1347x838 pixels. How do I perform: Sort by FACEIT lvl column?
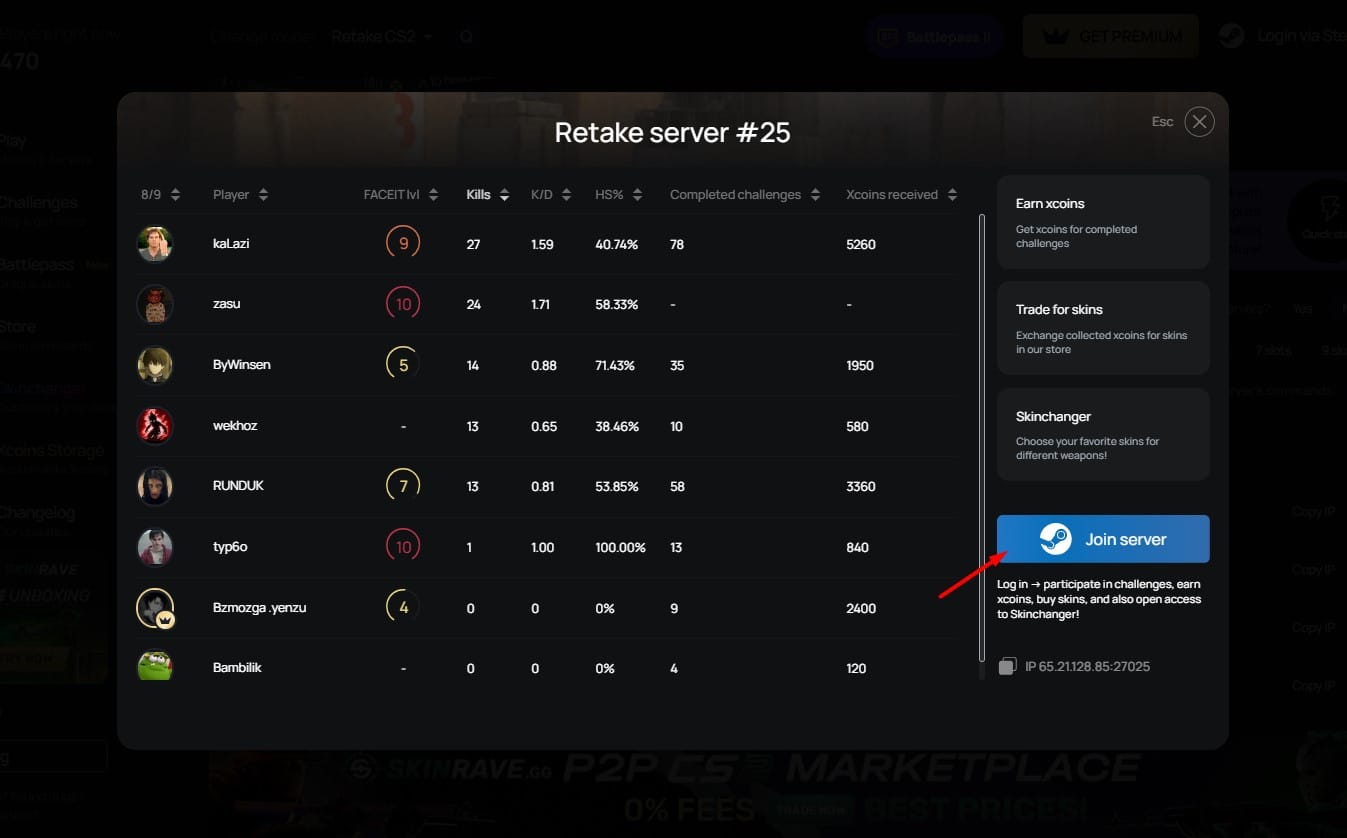click(x=401, y=195)
